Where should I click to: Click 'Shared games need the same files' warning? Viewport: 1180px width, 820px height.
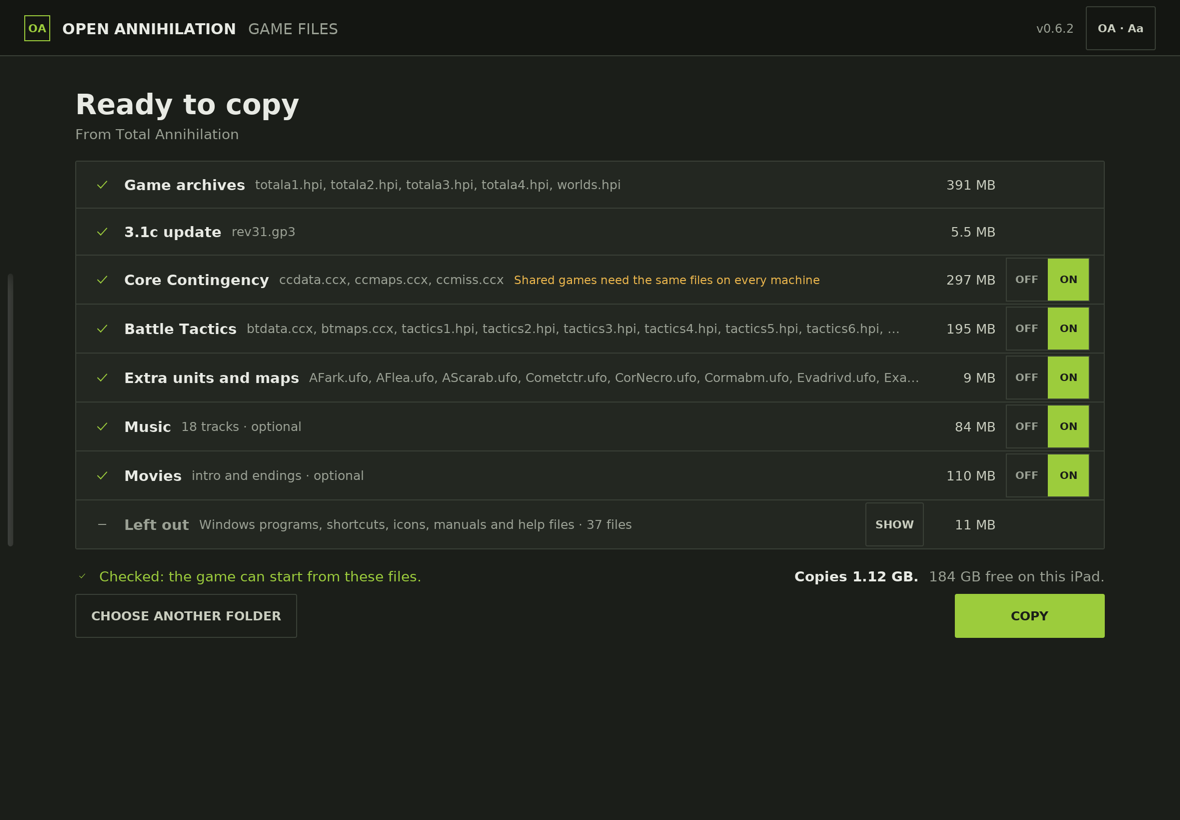click(x=667, y=280)
